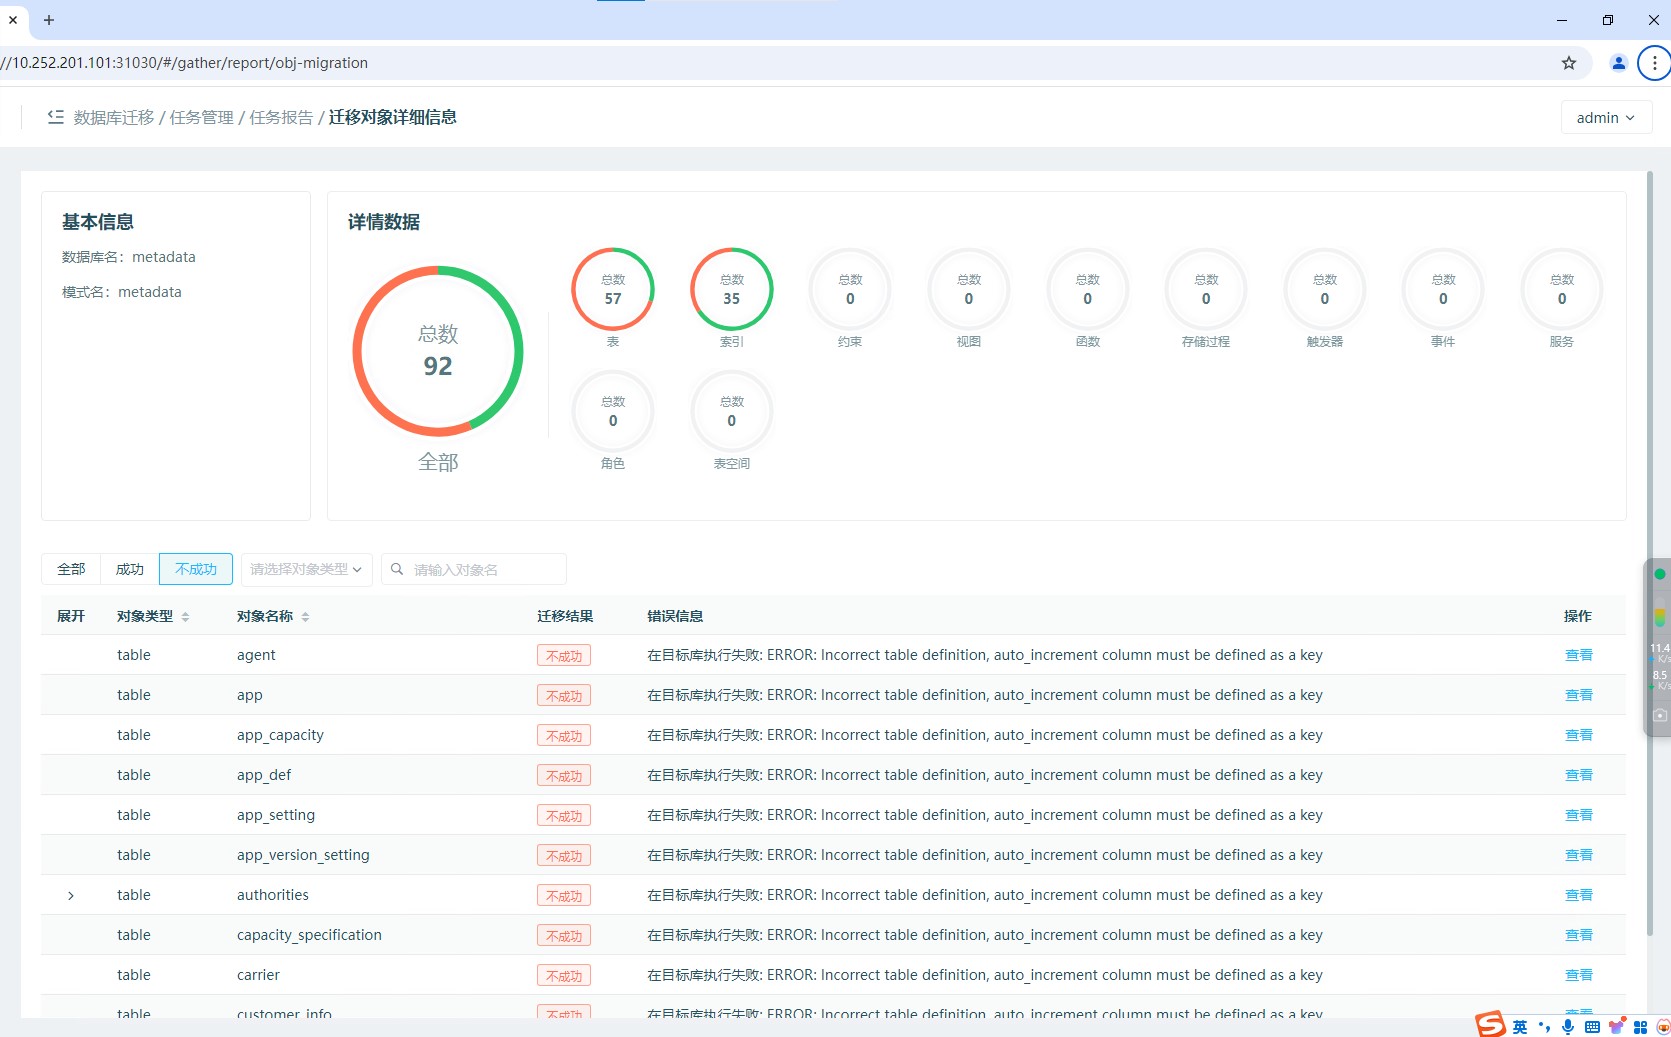Expand the authorities table row

pyautogui.click(x=71, y=895)
